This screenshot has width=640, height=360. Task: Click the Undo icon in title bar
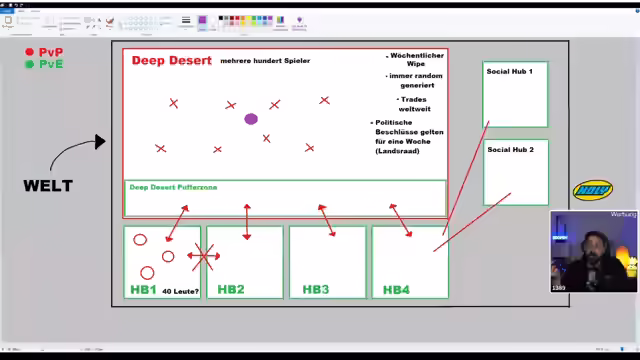pyautogui.click(x=16, y=5)
